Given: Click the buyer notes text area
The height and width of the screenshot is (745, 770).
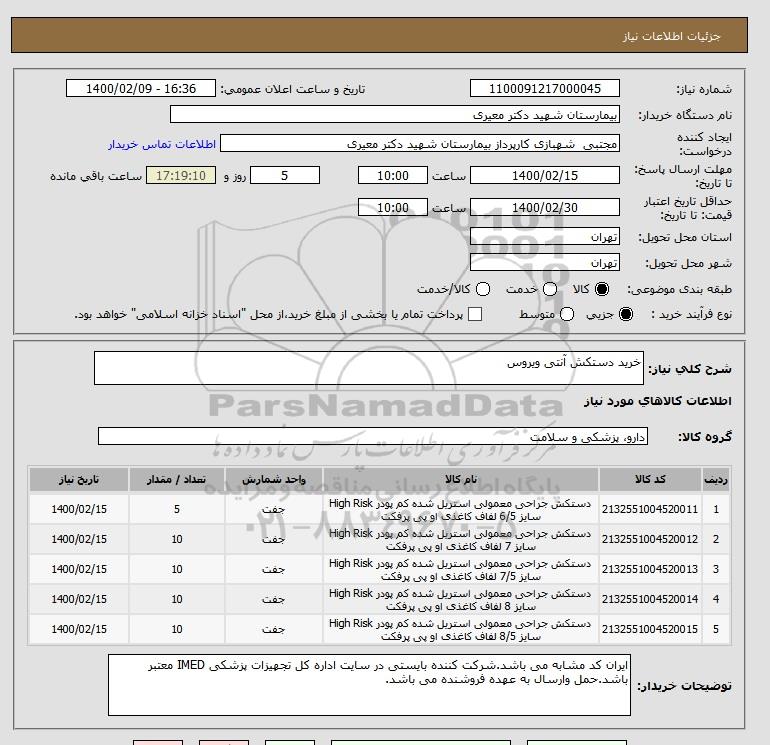Looking at the screenshot, I should [369, 685].
